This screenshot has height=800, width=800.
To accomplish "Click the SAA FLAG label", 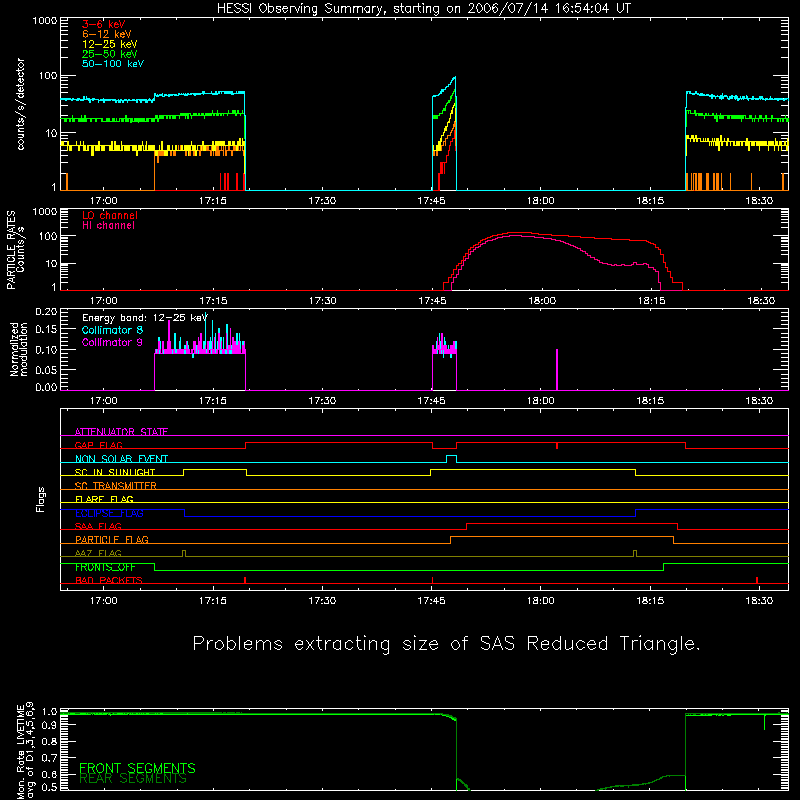I will pyautogui.click(x=98, y=526).
